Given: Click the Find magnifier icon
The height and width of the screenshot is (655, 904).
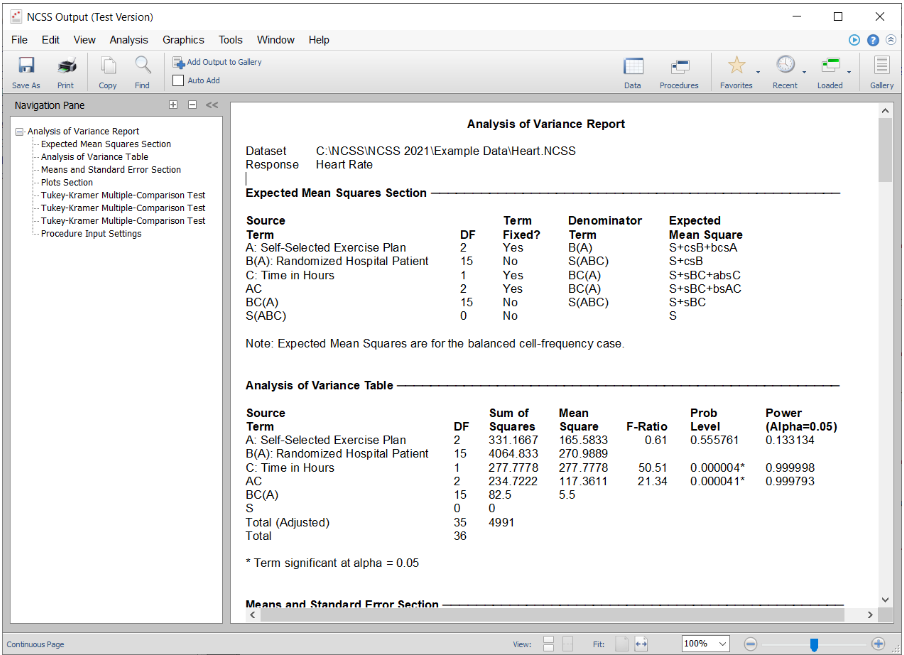Looking at the screenshot, I should 142,67.
